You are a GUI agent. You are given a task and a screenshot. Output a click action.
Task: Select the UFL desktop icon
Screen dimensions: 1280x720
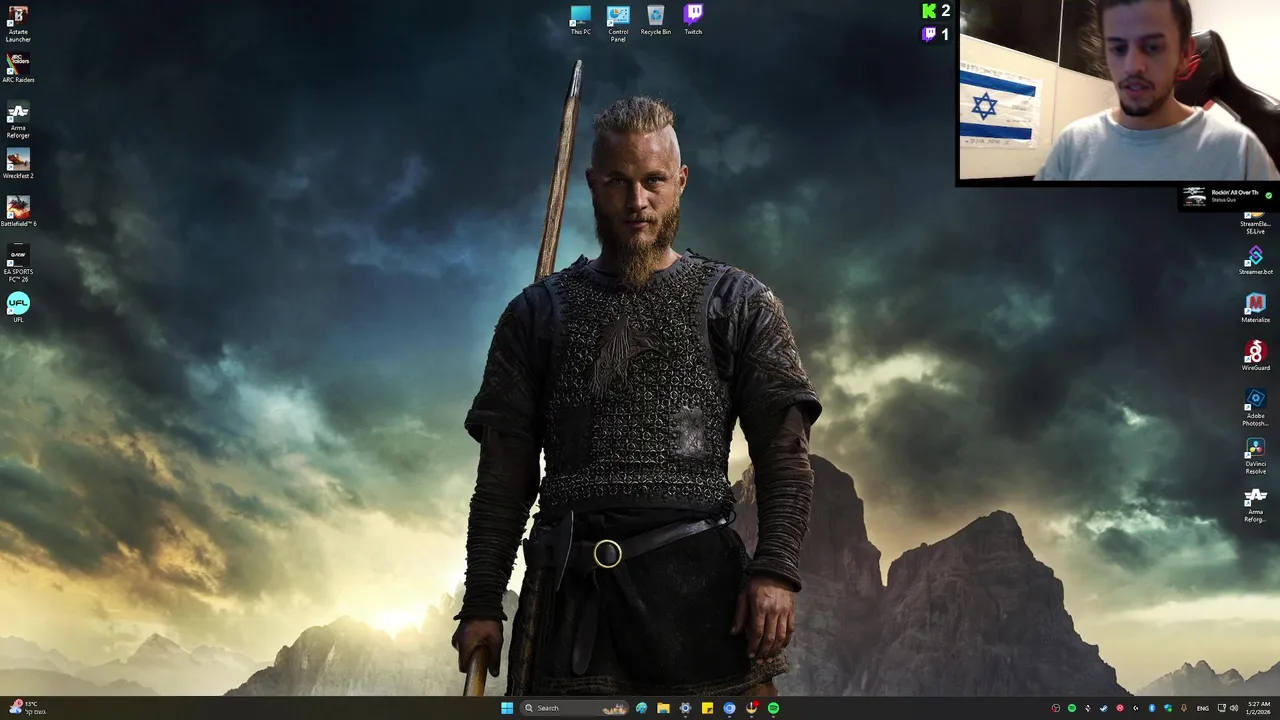(x=18, y=308)
